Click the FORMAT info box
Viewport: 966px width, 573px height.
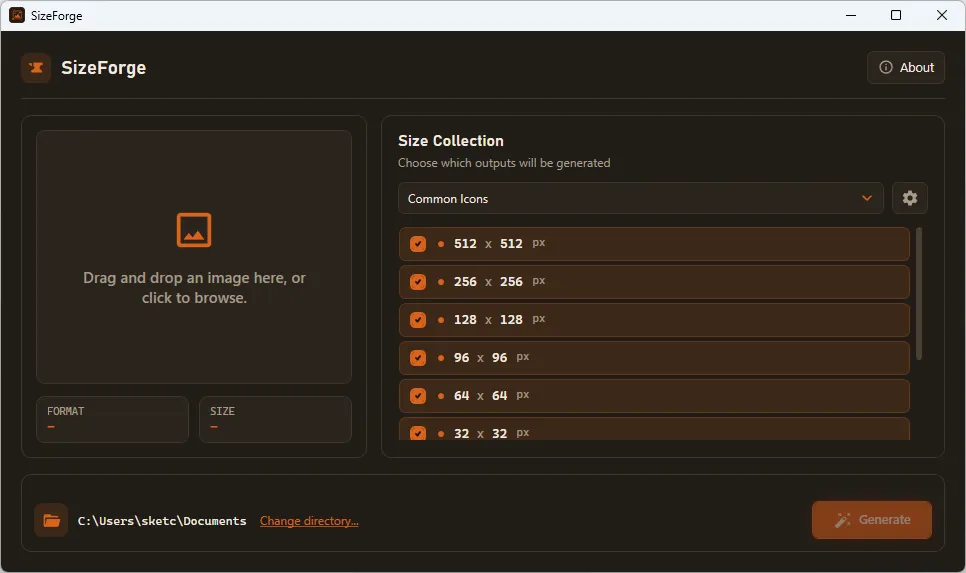pos(112,419)
